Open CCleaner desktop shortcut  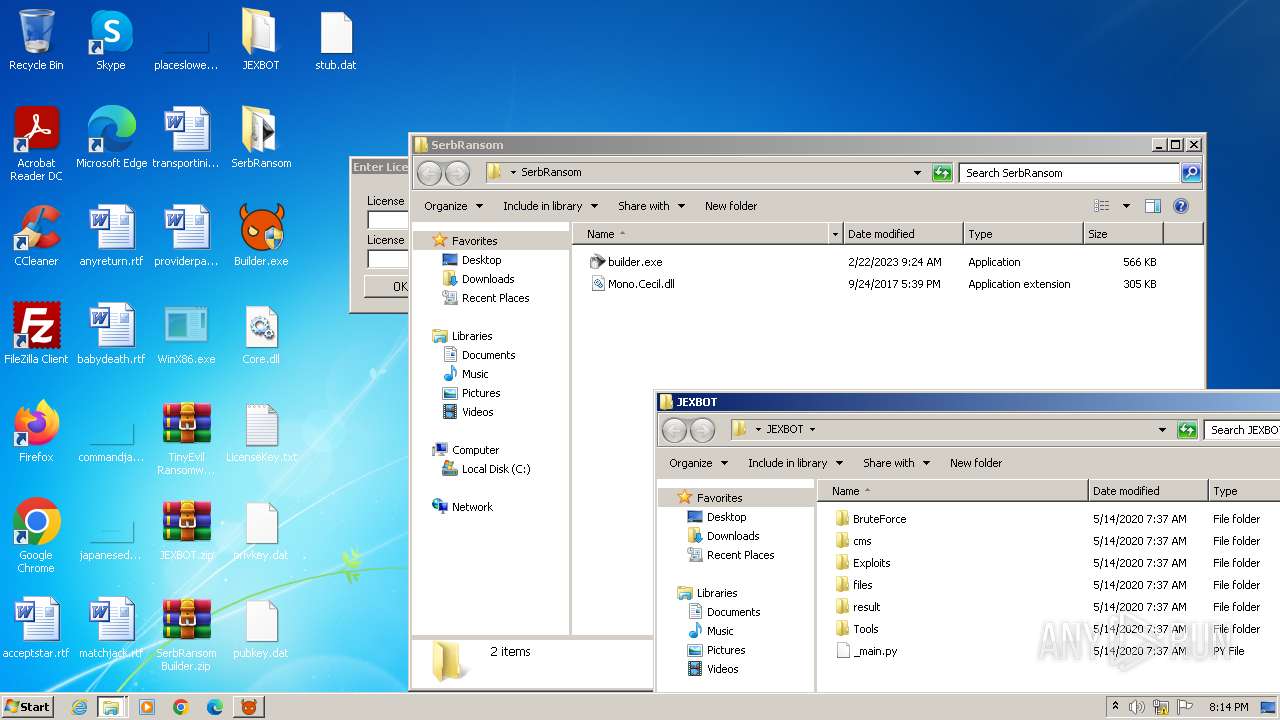(36, 236)
